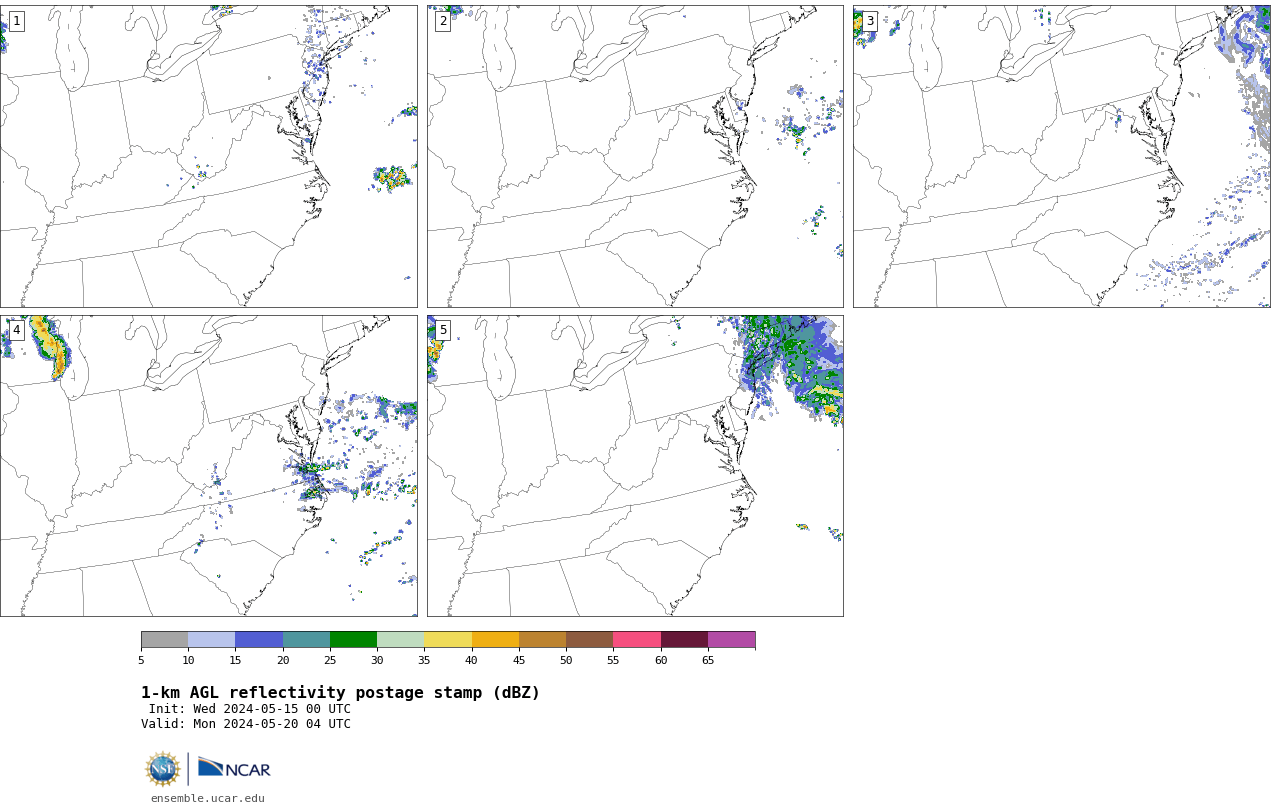Image resolution: width=1280 pixels, height=809 pixels.
Task: Click the light lavender 10-15 dBZ swatch
Action: click(x=211, y=640)
